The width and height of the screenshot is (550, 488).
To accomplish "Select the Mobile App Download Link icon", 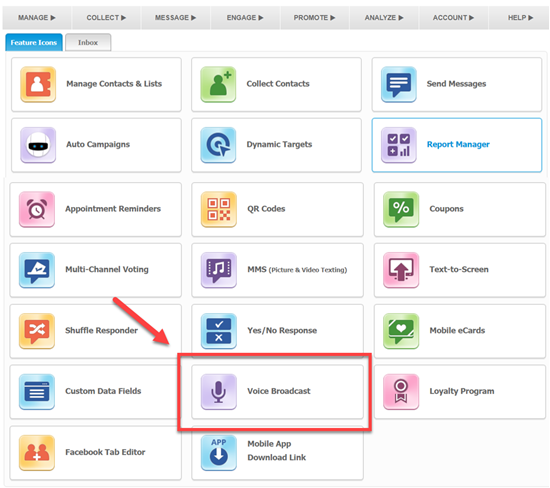I will pyautogui.click(x=219, y=453).
